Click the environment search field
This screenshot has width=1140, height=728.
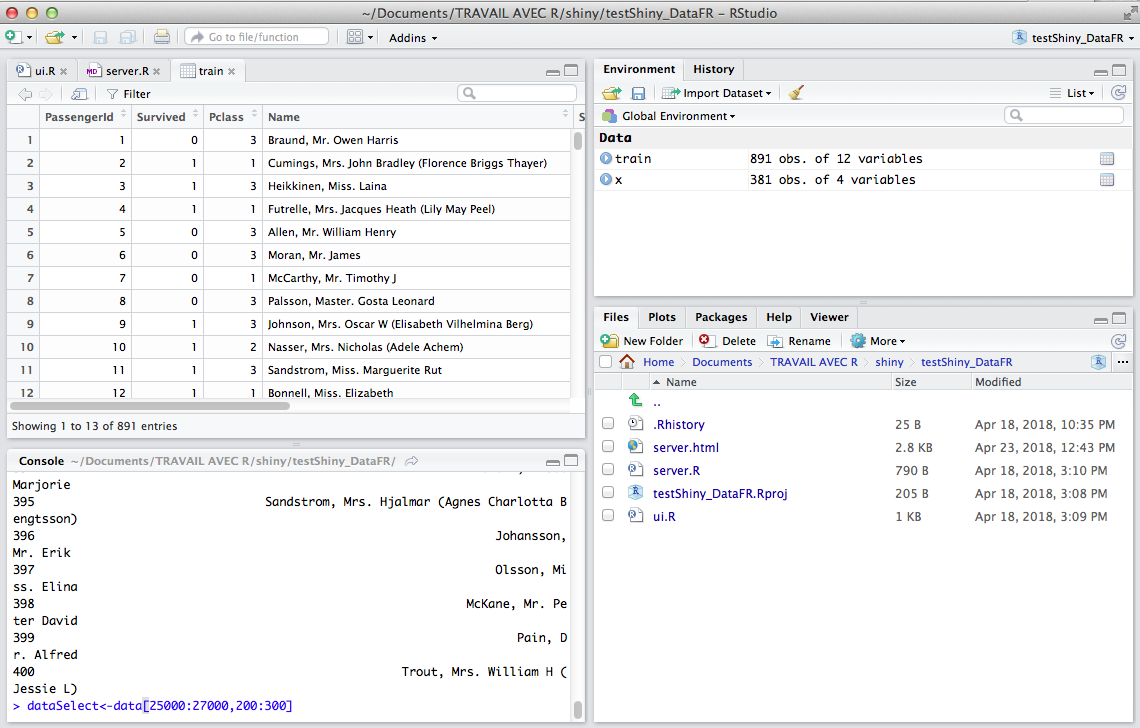tap(1064, 115)
